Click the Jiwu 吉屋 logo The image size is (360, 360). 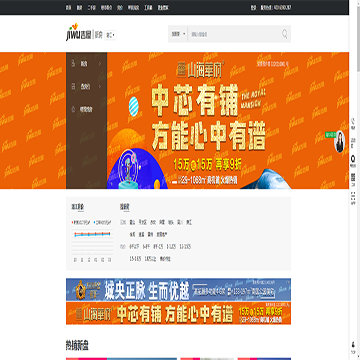coord(78,32)
